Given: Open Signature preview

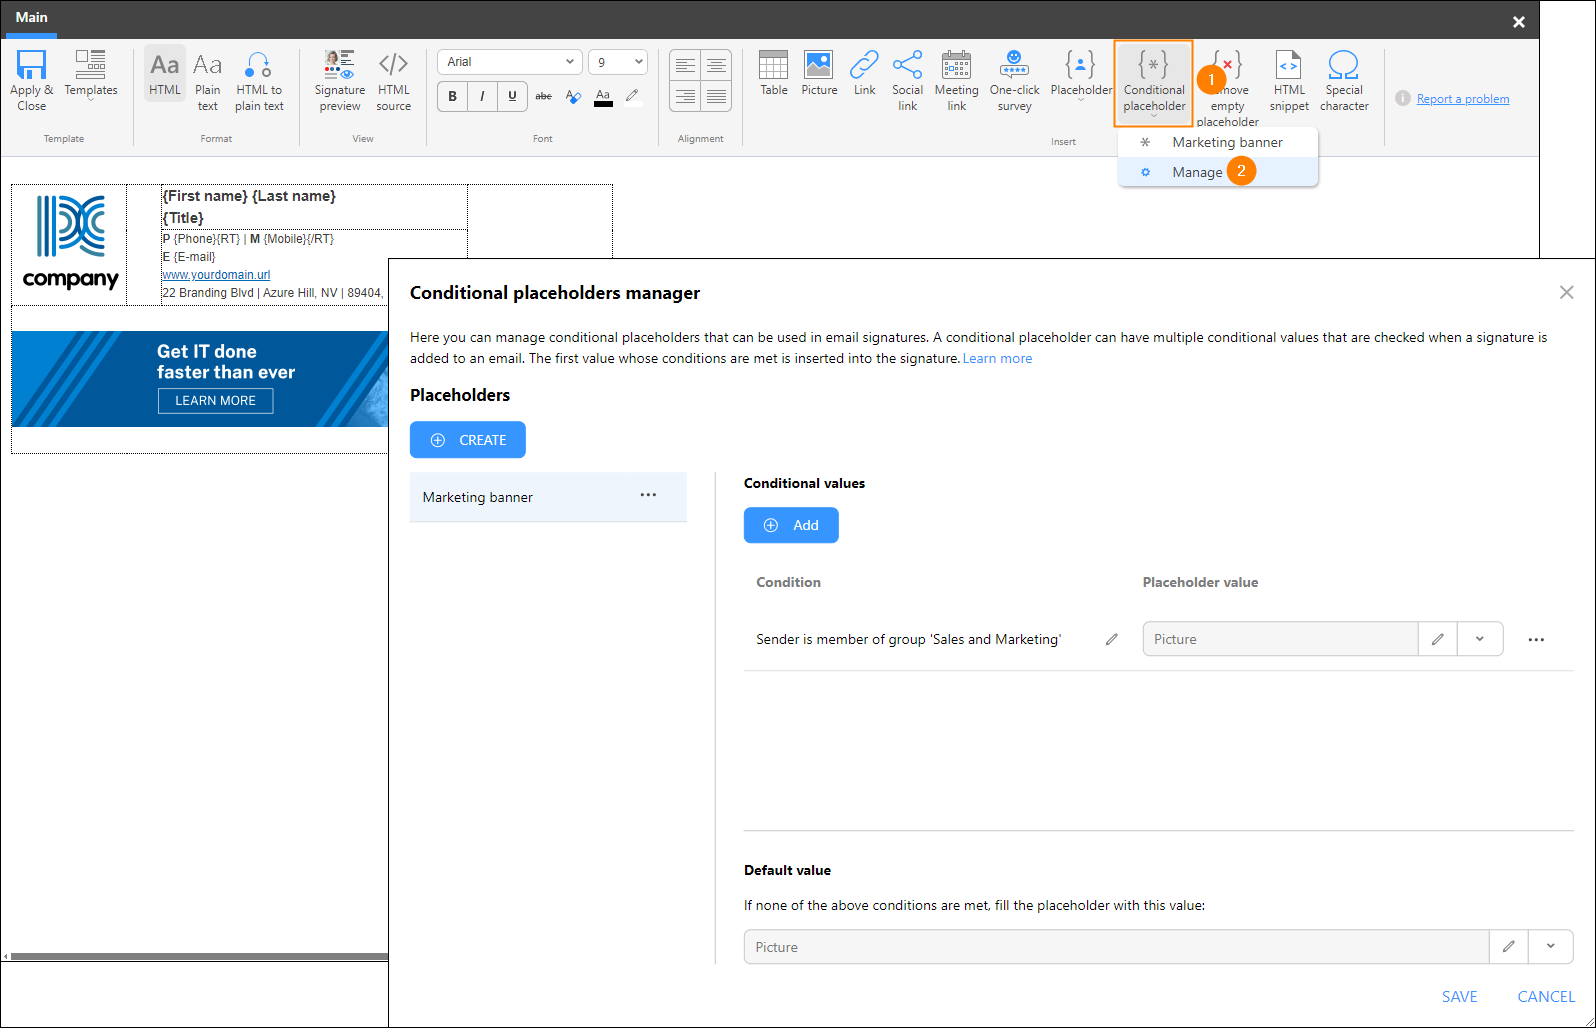Looking at the screenshot, I should tap(340, 81).
